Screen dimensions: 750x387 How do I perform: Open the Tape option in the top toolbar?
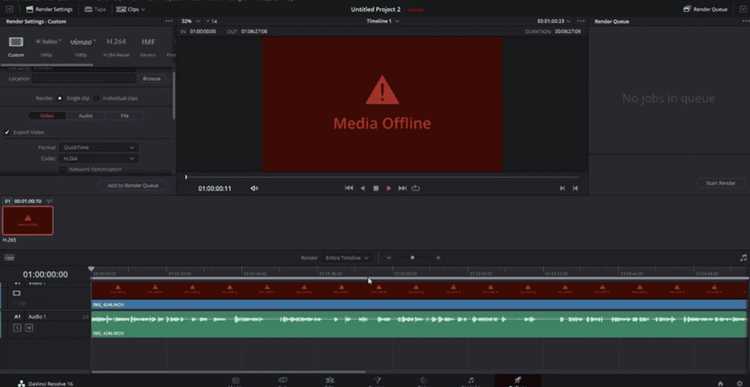click(x=95, y=9)
